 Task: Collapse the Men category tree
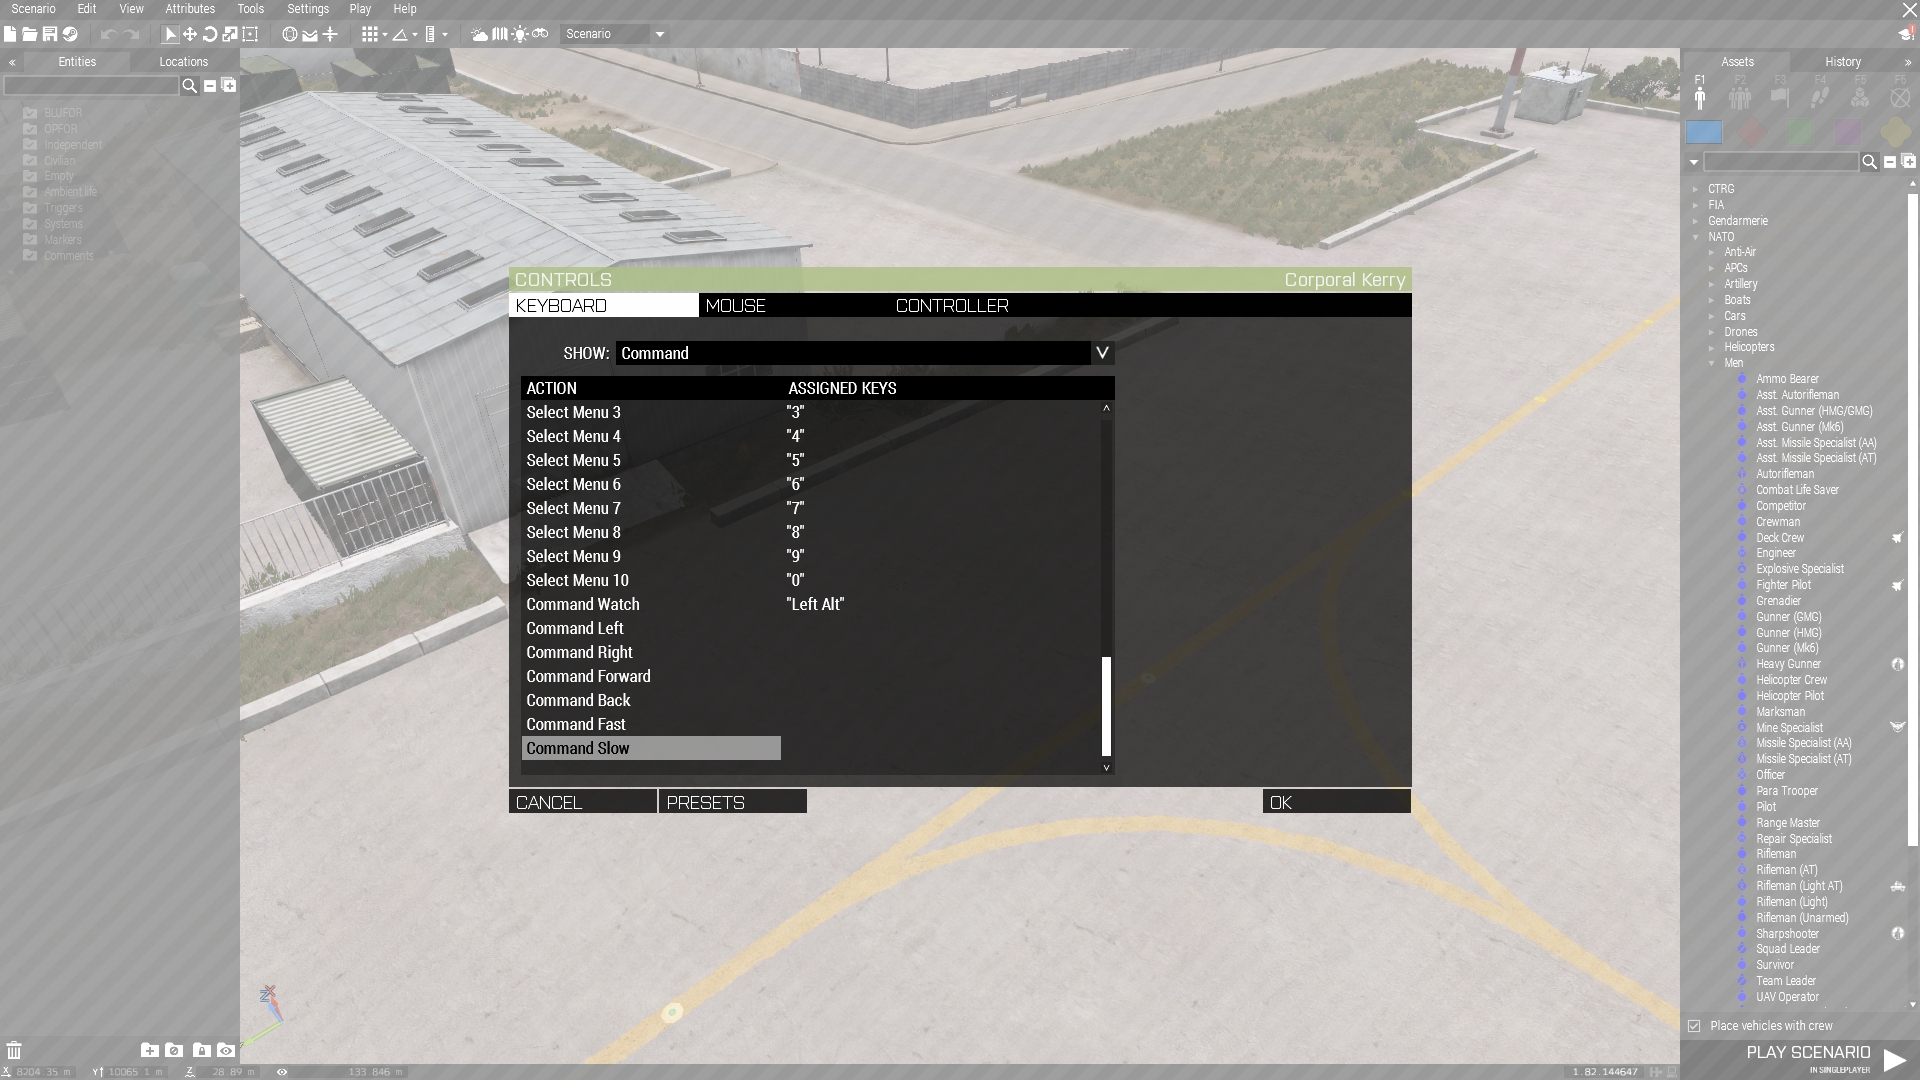1711,363
